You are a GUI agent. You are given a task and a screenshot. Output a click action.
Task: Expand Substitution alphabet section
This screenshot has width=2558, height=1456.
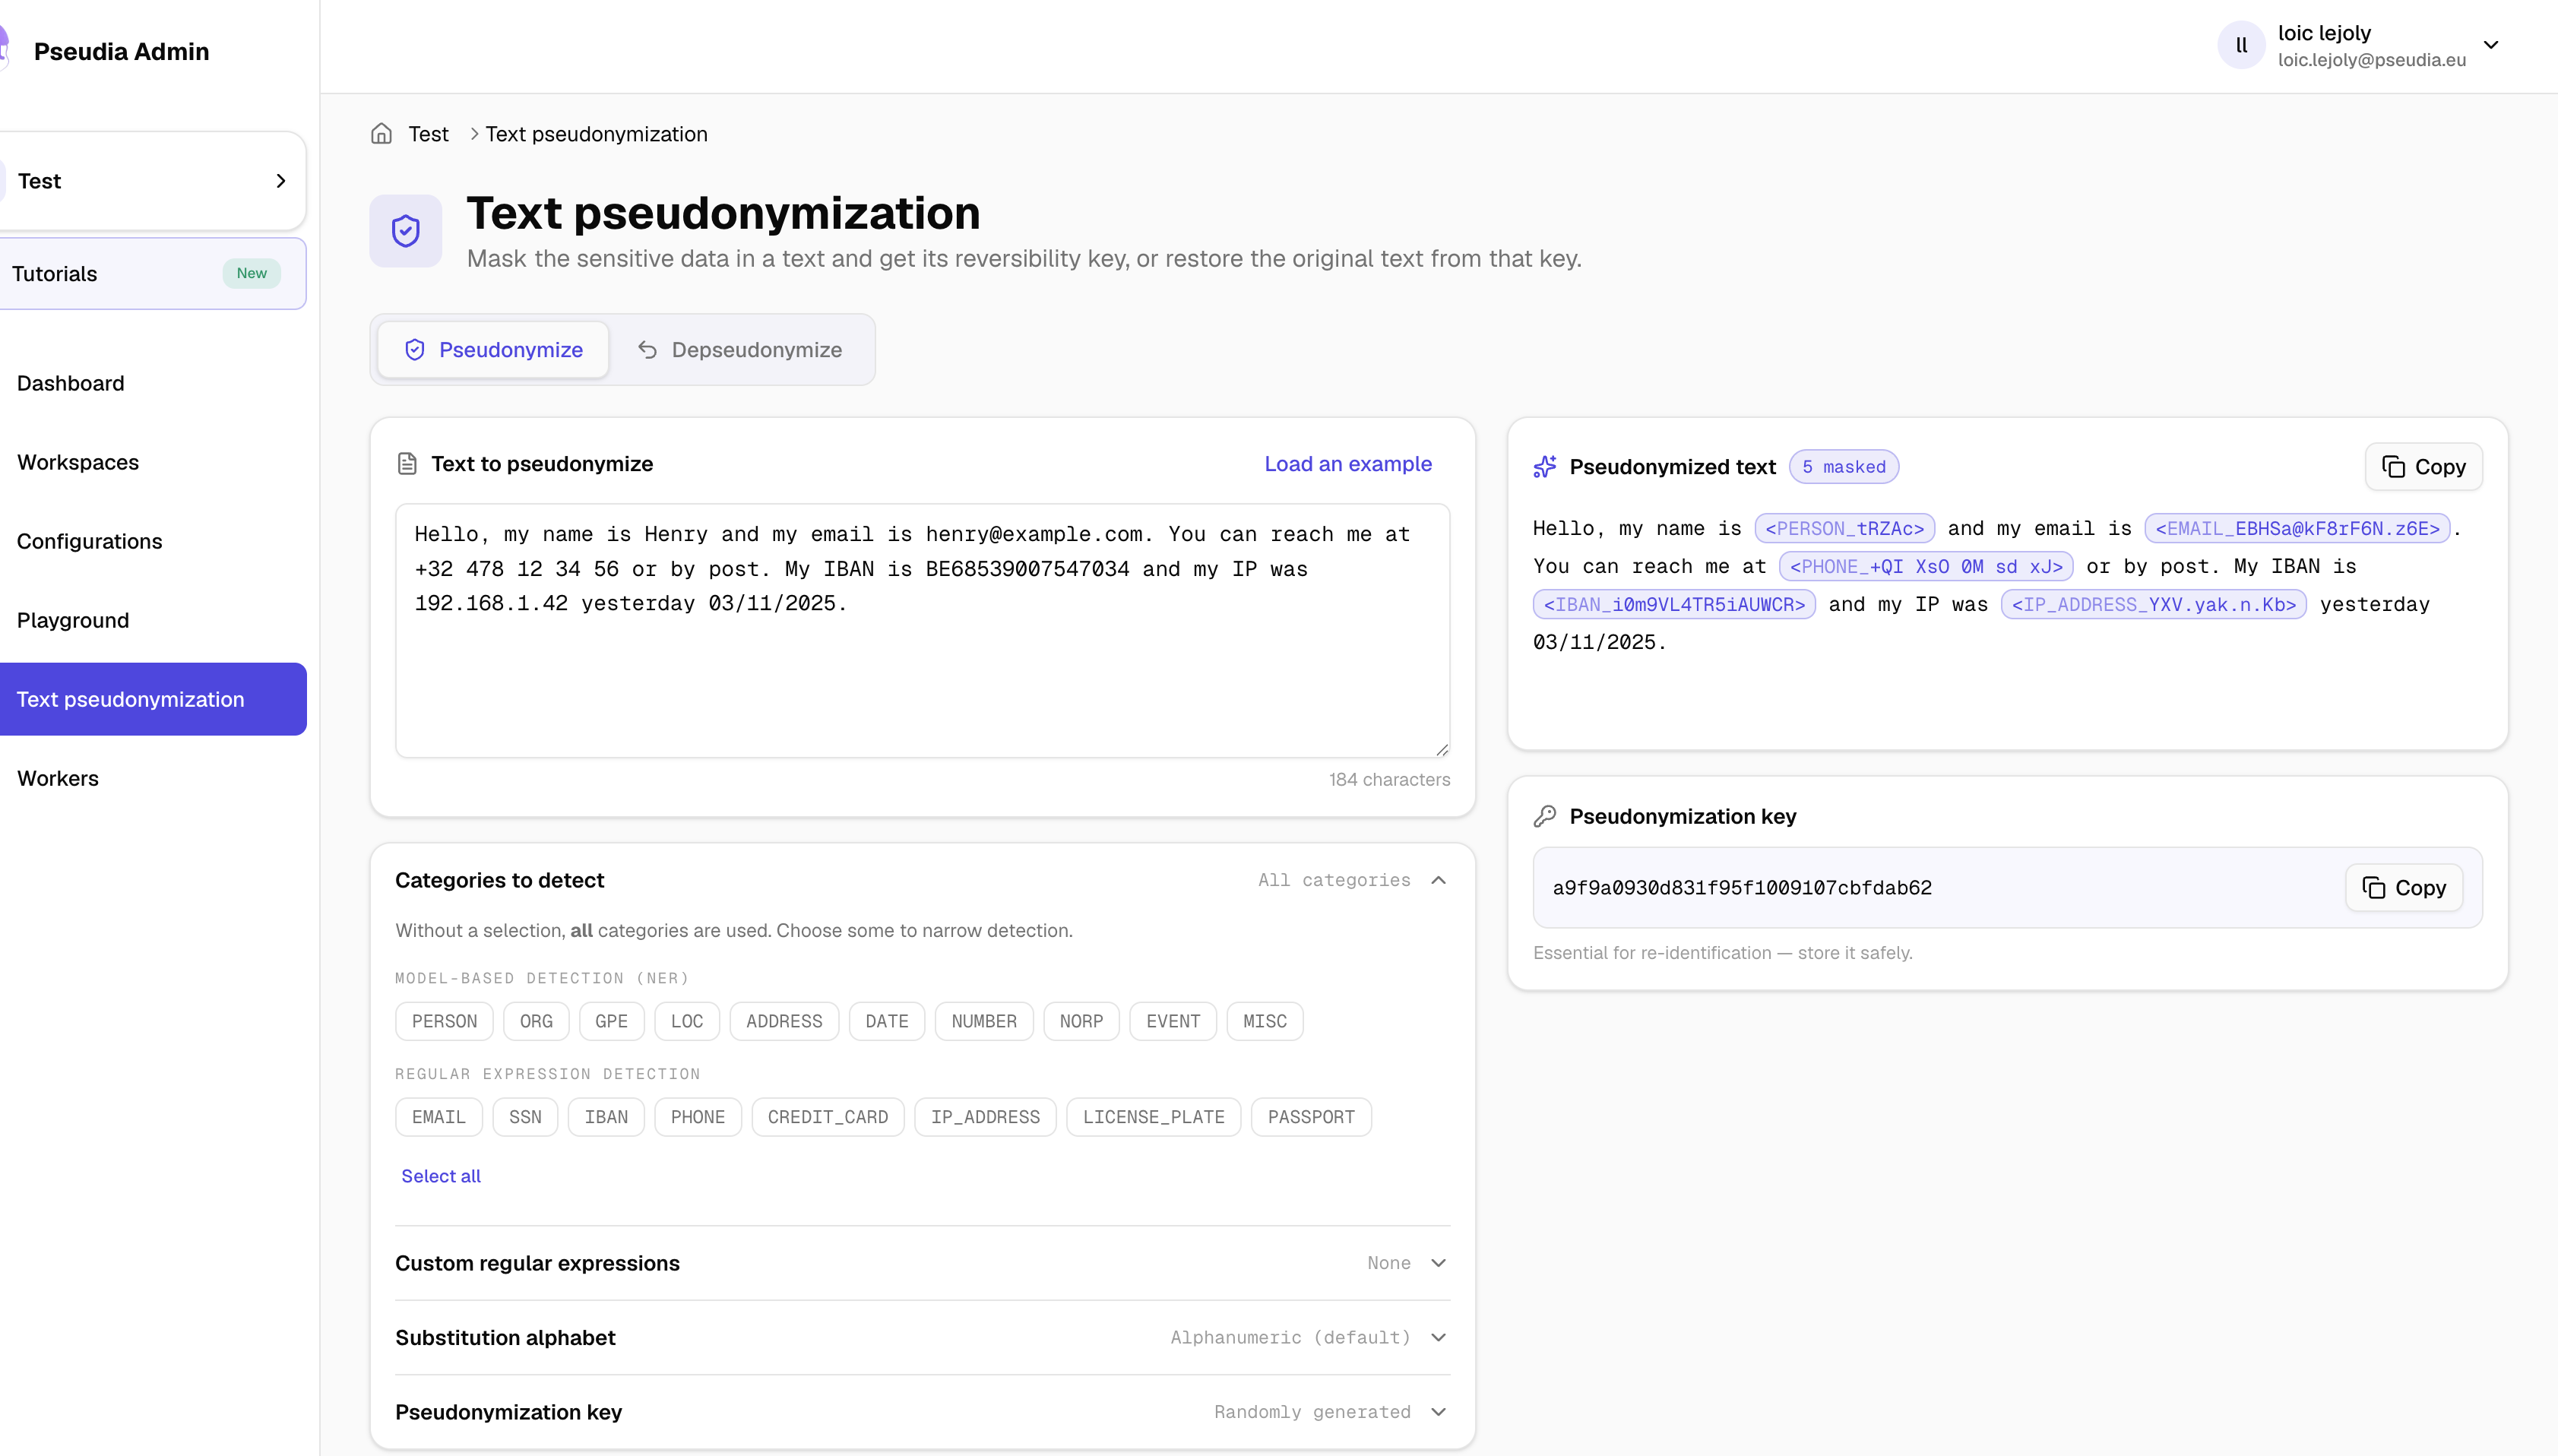922,1337
